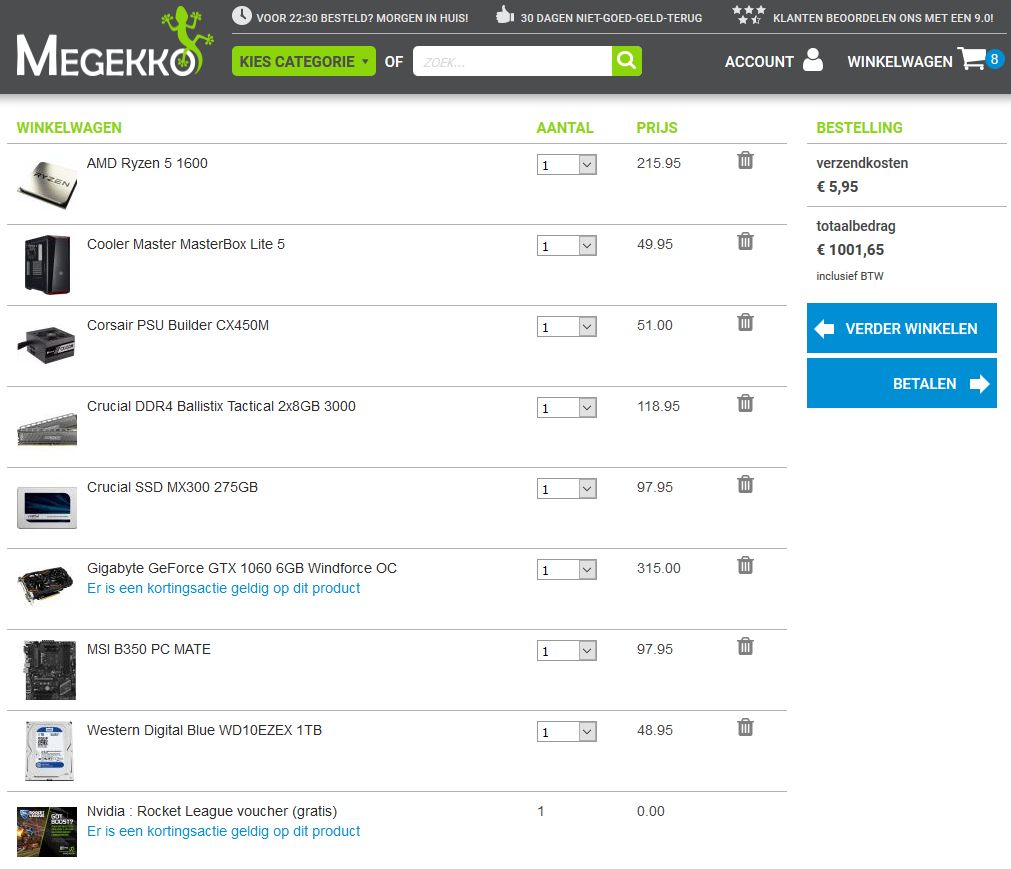The image size is (1011, 869).
Task: Open quantity selector for Crucial DDR4 Ballistix
Action: coord(567,407)
